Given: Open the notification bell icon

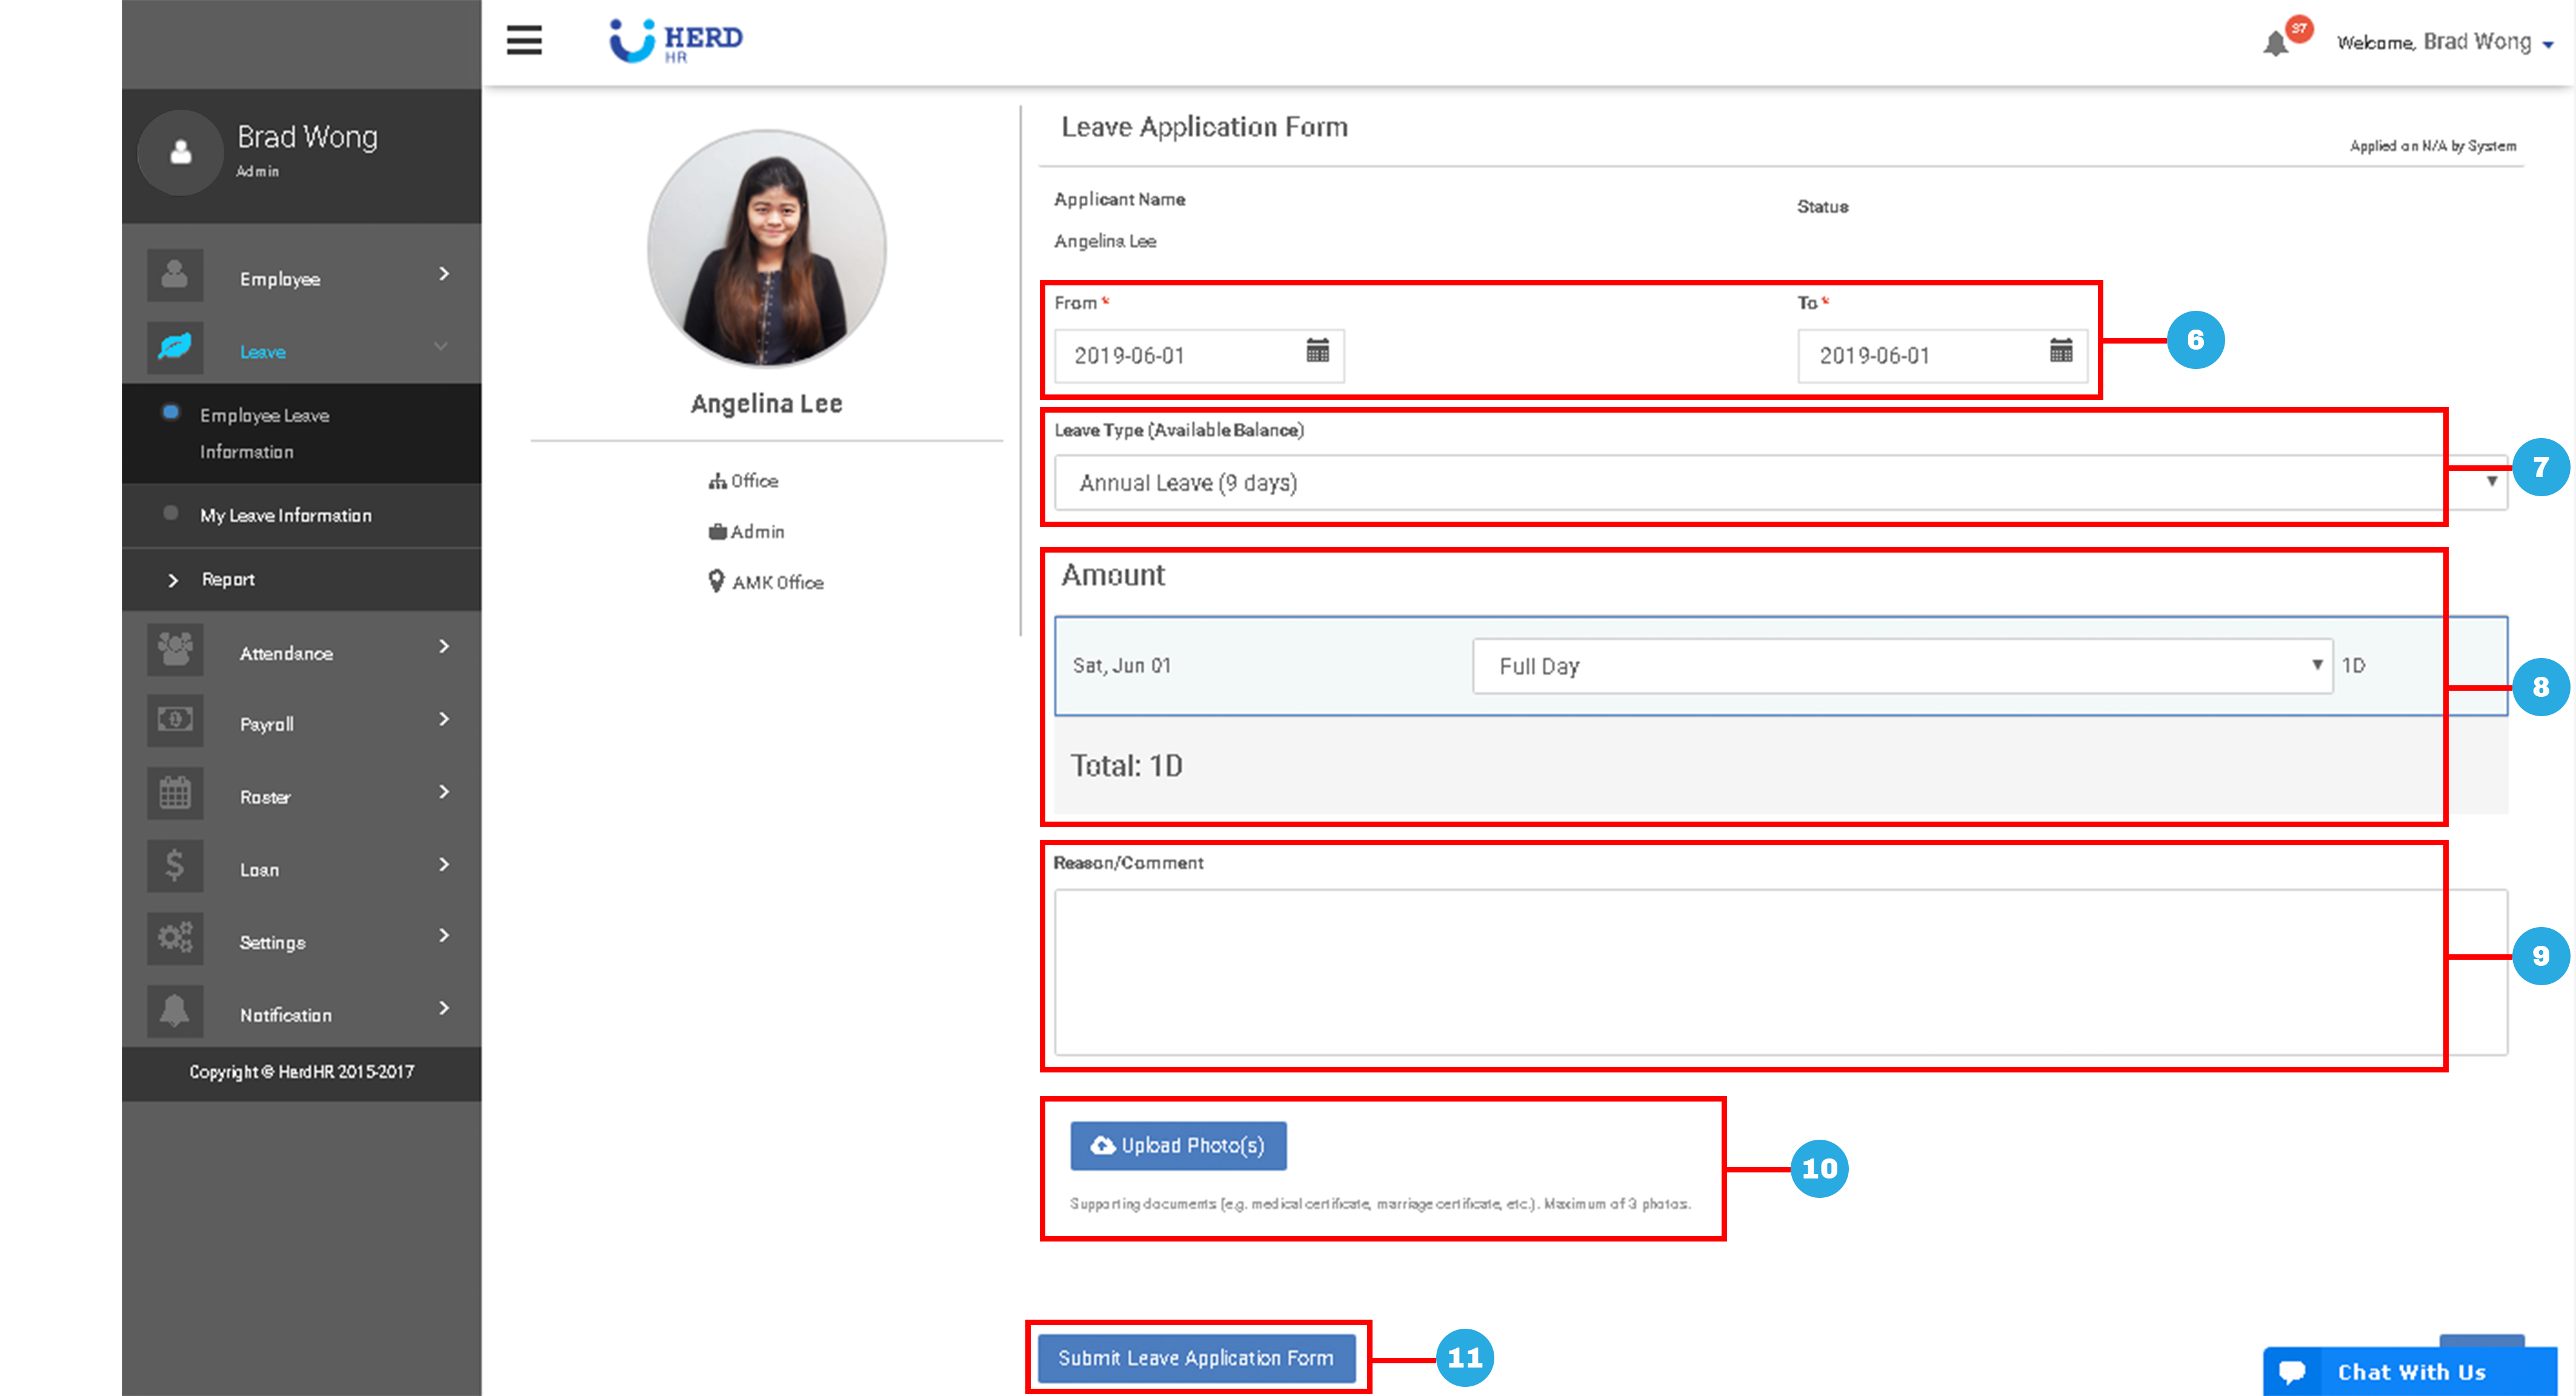Looking at the screenshot, I should pos(2275,44).
